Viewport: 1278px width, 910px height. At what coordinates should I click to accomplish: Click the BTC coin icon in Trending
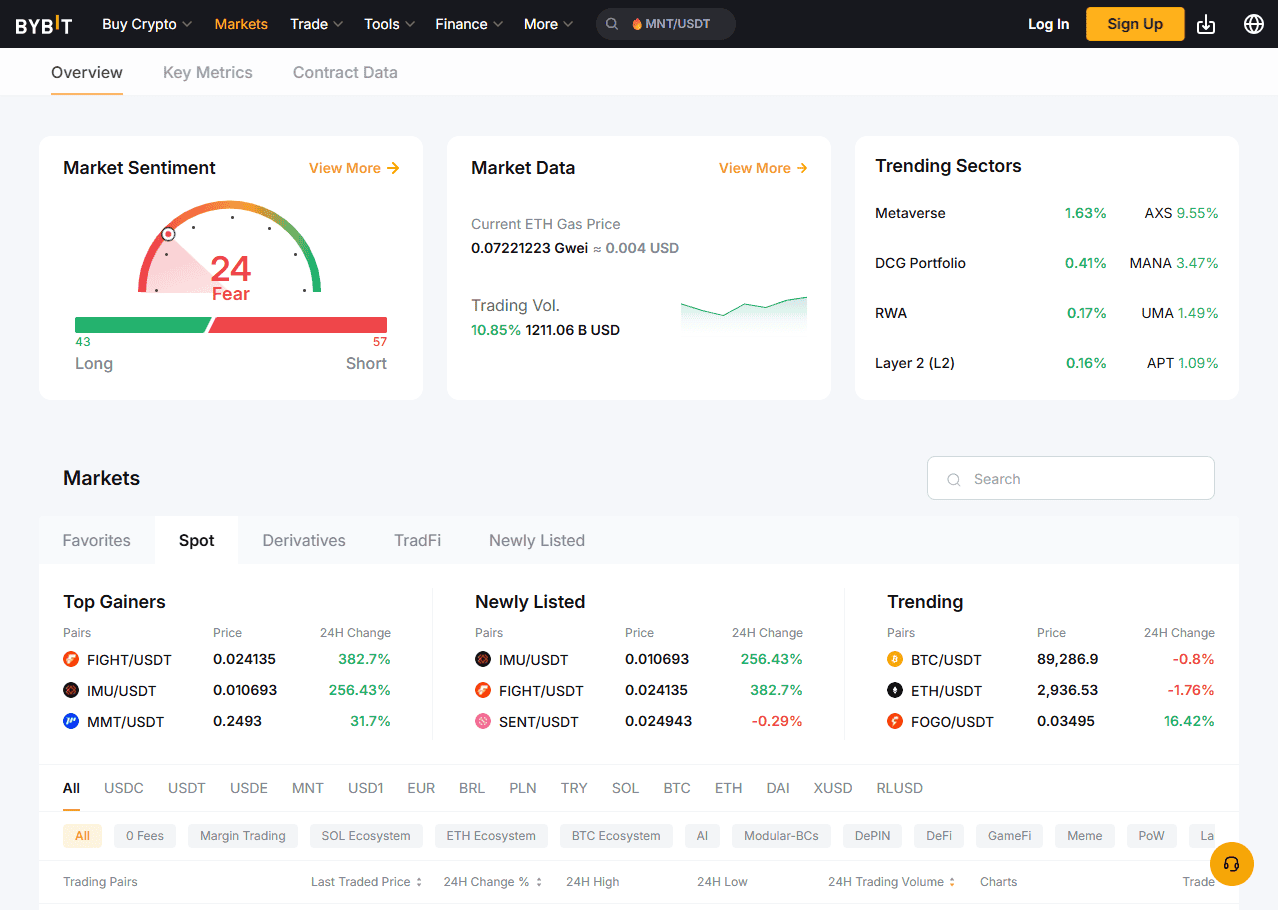(x=895, y=659)
